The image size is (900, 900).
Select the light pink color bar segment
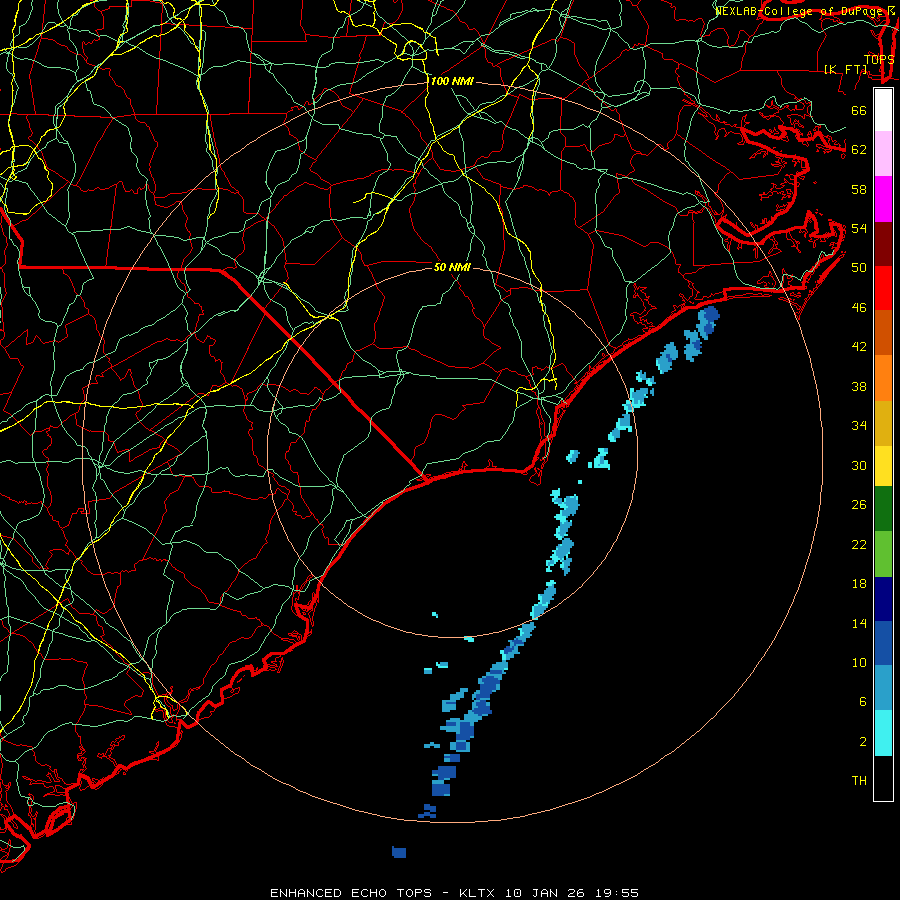[x=883, y=154]
